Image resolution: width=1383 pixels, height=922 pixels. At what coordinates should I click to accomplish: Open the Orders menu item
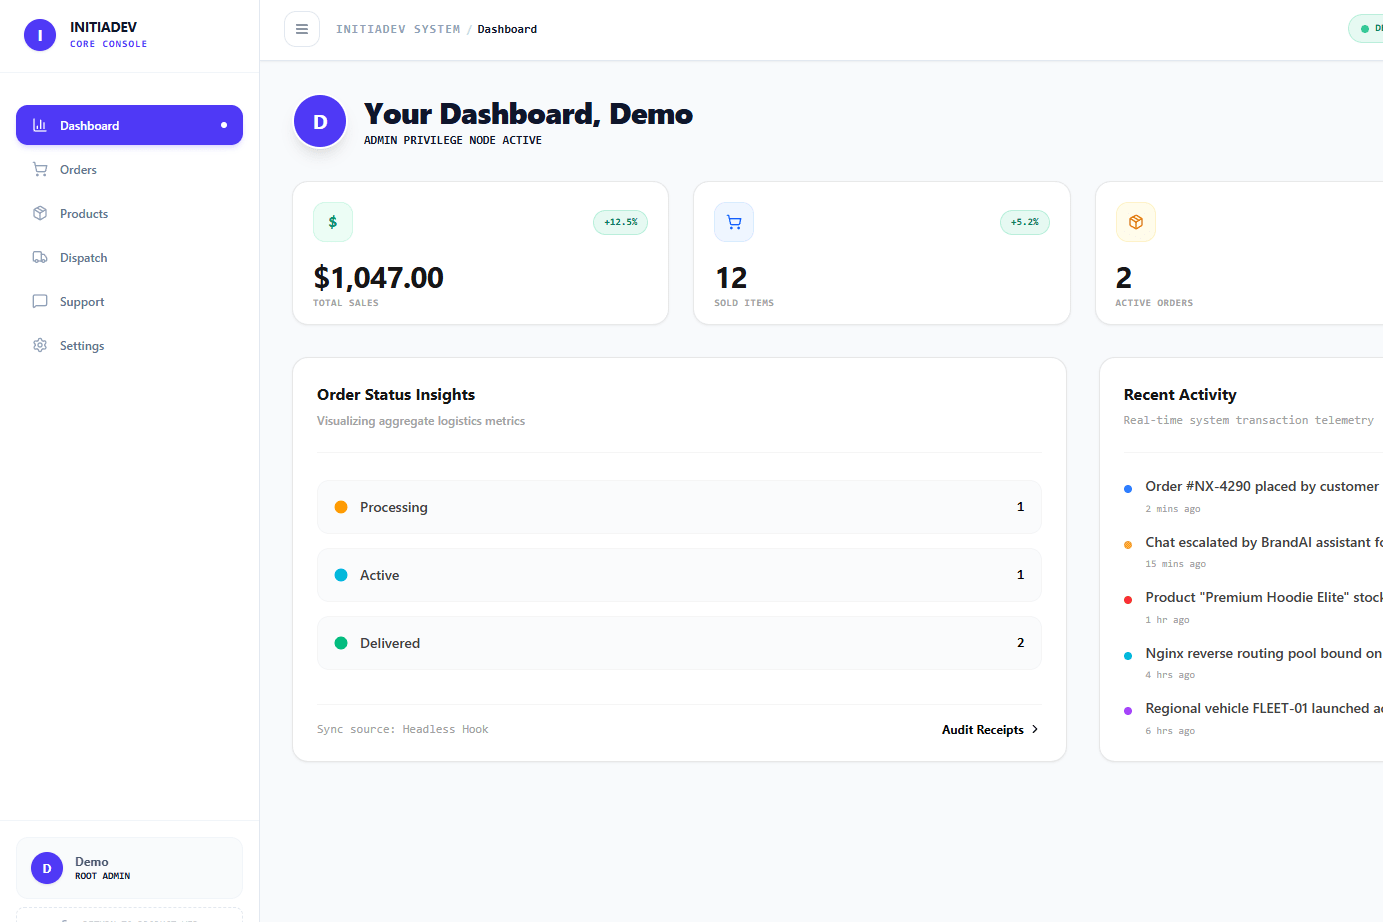[x=129, y=169]
